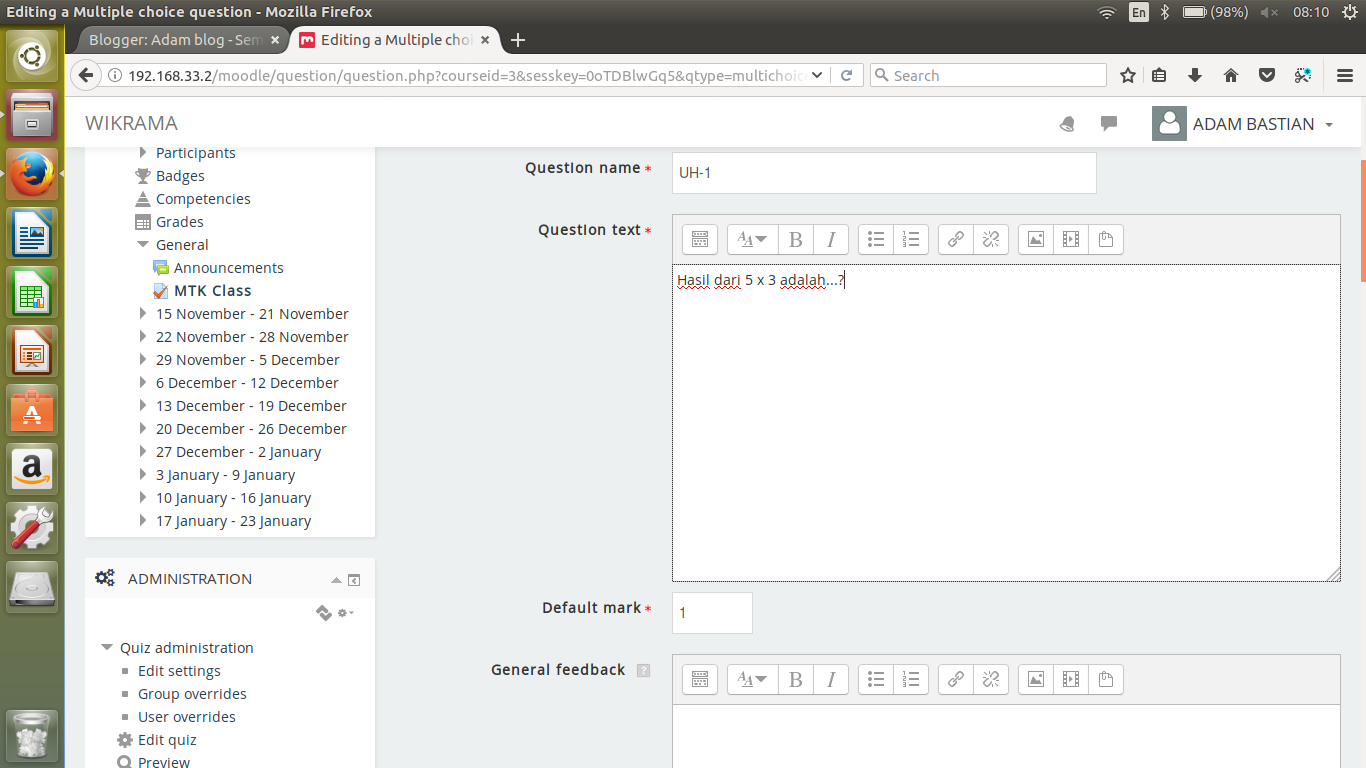Click the notifications bell icon
Screen dimensions: 1366x768
1067,123
